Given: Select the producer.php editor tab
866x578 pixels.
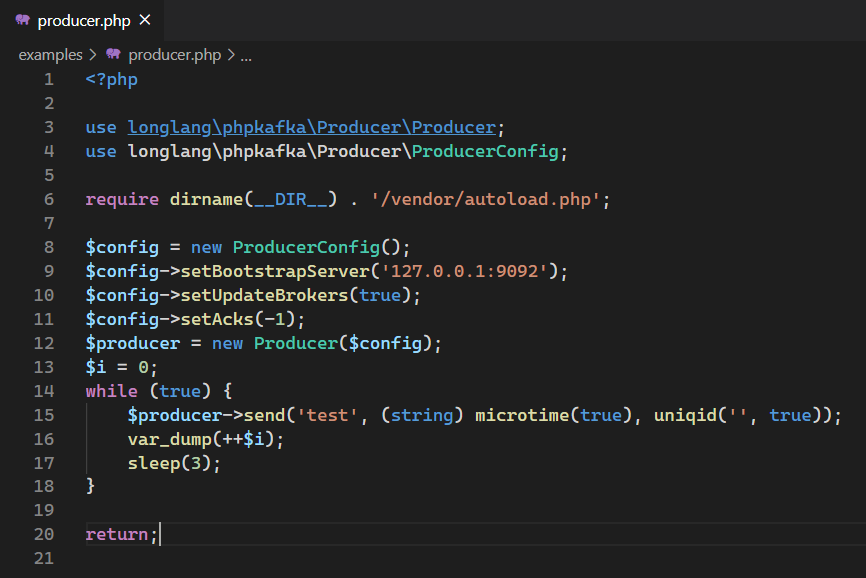Looking at the screenshot, I should click(82, 20).
